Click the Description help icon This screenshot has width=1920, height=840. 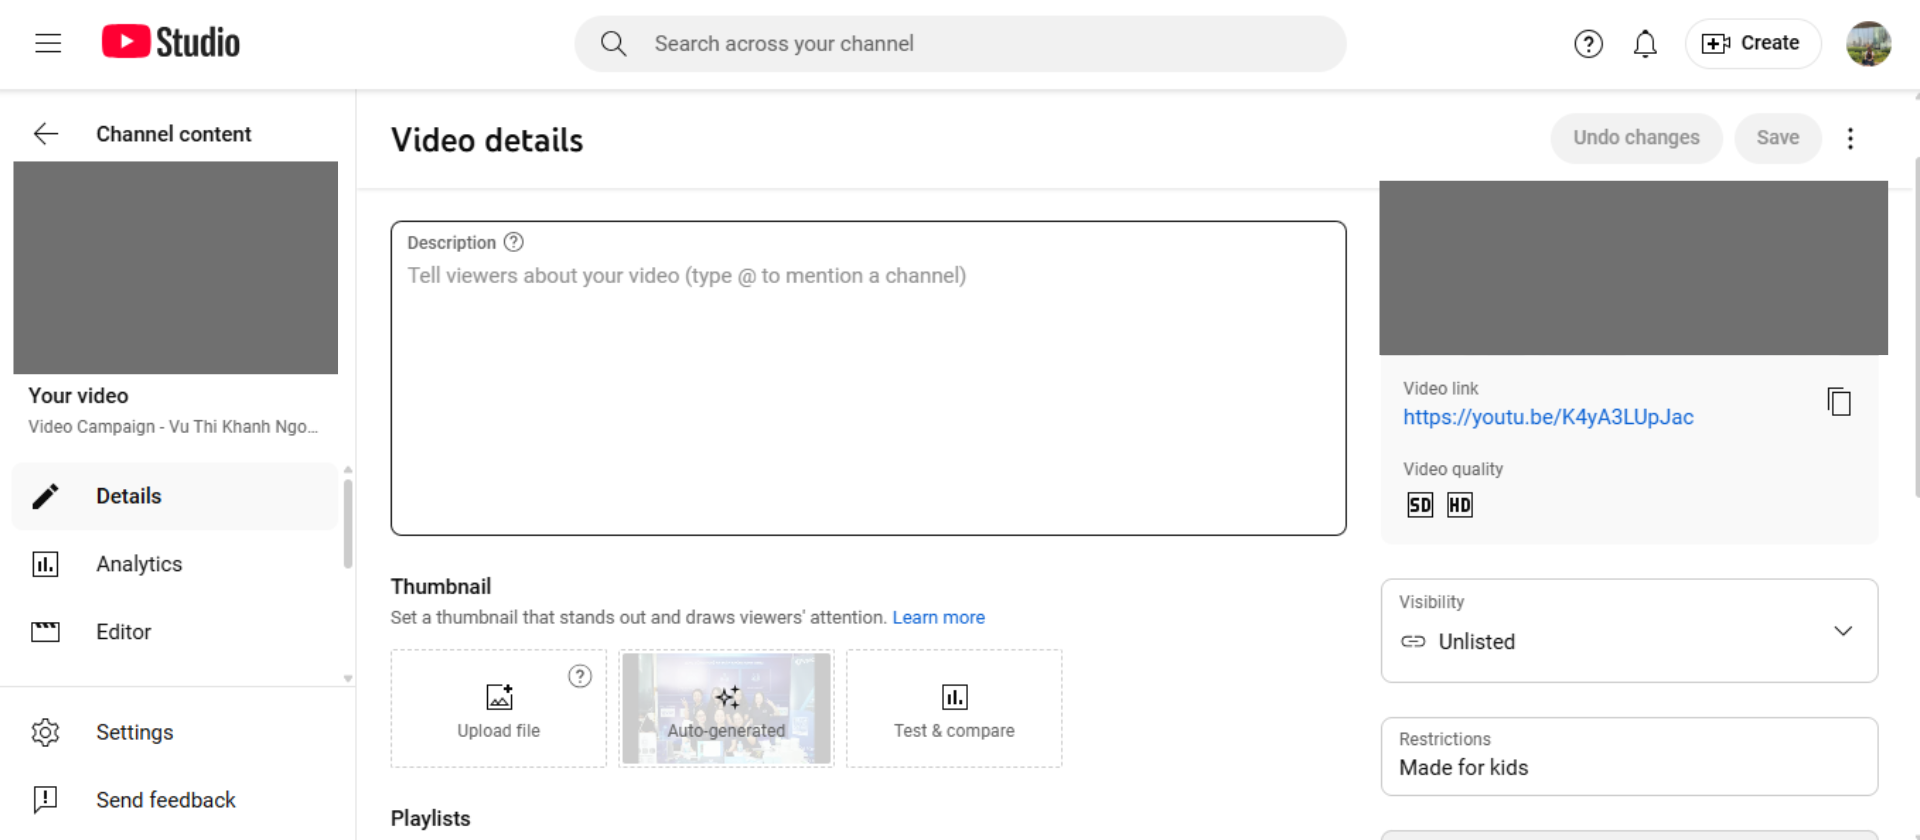514,242
